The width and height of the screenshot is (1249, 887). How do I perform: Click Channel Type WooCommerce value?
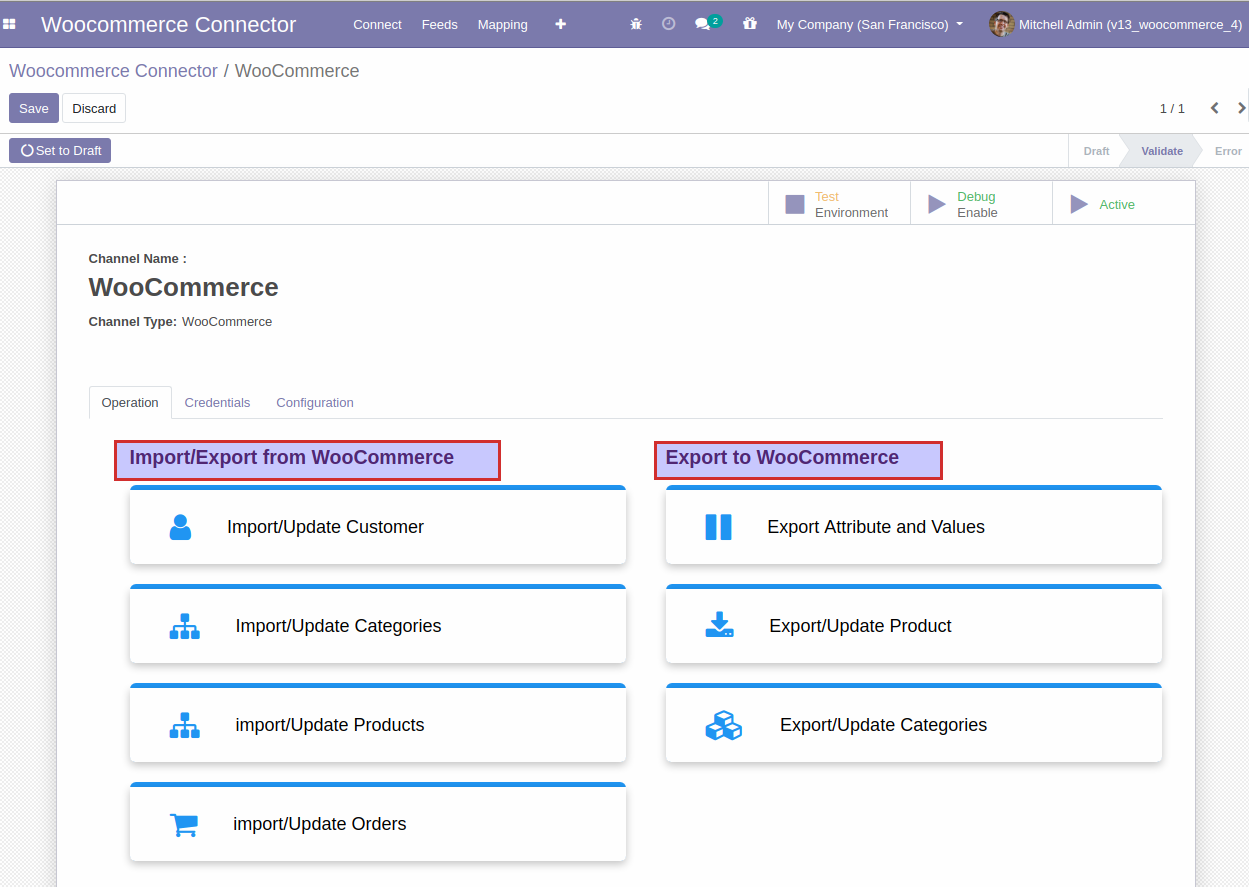pos(227,322)
